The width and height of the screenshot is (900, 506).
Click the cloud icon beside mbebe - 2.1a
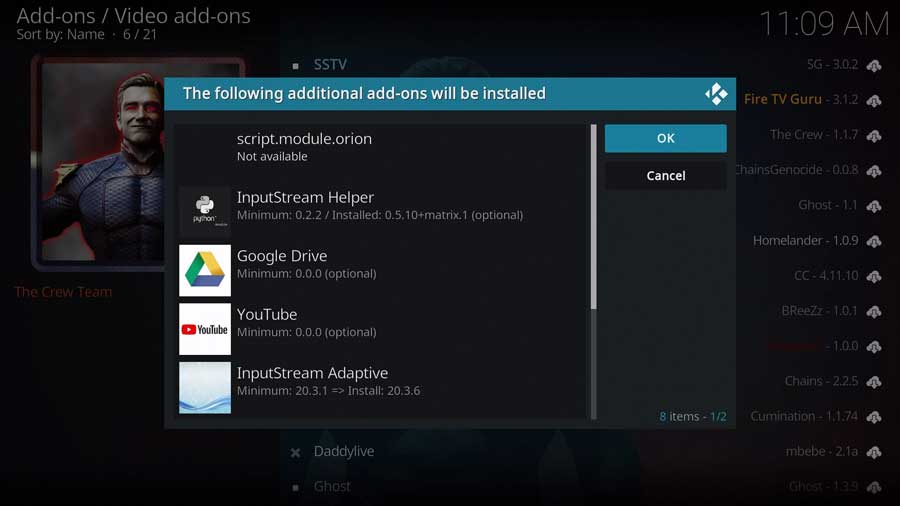point(874,453)
